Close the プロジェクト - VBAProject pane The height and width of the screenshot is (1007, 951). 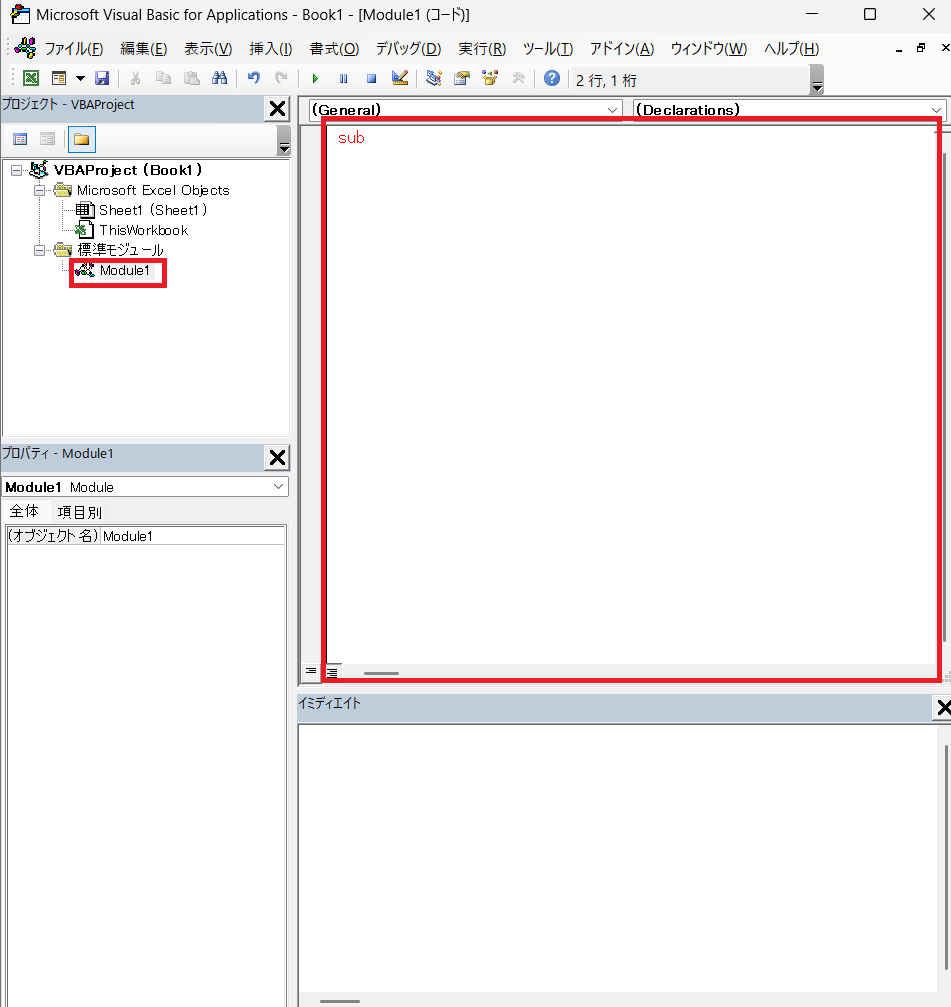point(277,109)
